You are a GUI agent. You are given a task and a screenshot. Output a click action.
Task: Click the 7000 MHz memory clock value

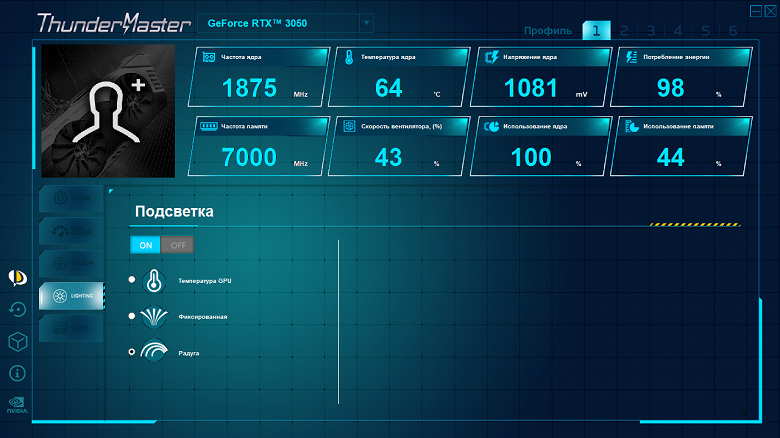pos(249,157)
